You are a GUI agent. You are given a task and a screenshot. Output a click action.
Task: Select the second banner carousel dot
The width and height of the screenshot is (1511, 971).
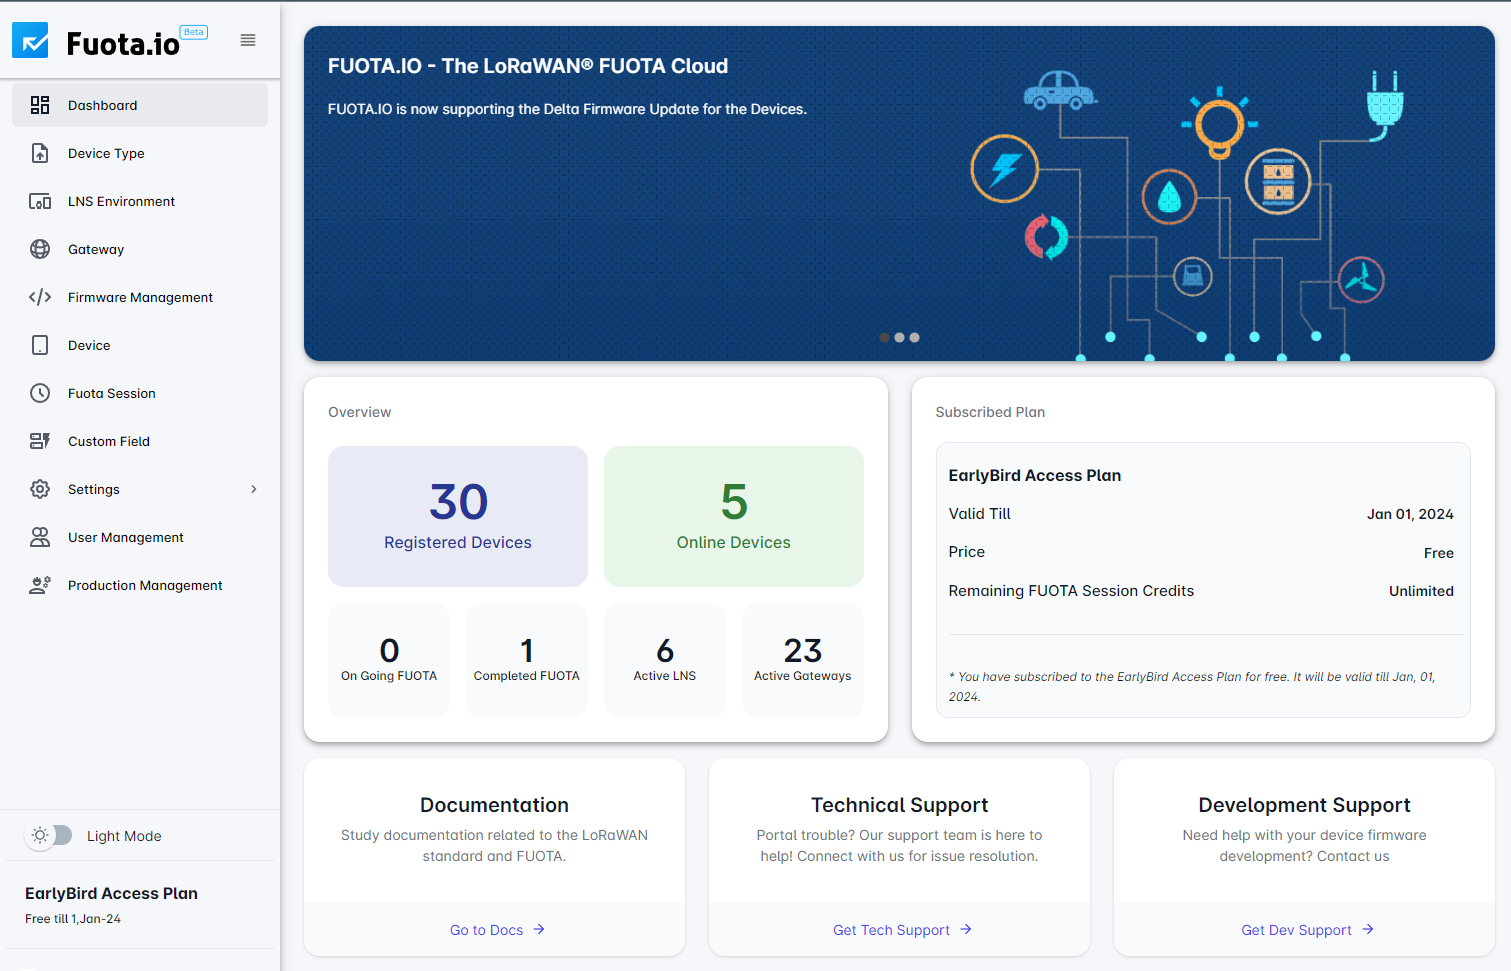(x=899, y=337)
